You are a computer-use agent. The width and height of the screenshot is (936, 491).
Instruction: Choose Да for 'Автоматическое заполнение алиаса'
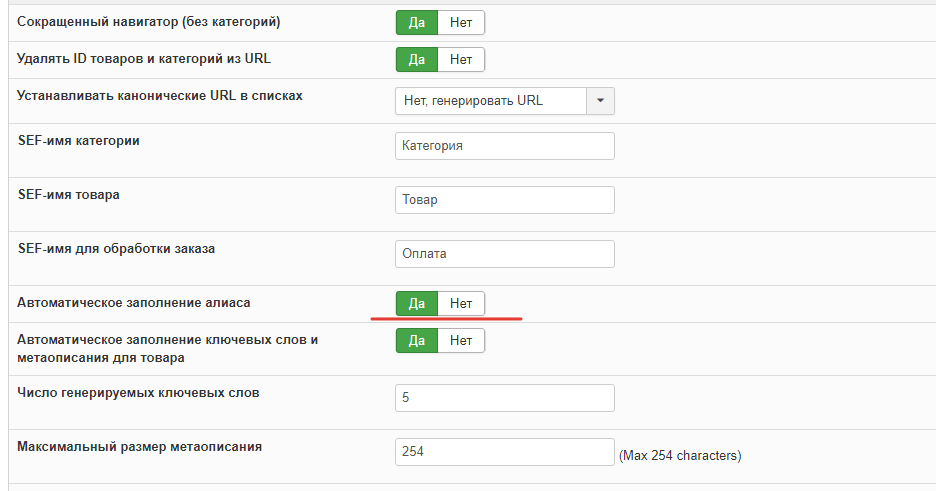click(x=417, y=303)
